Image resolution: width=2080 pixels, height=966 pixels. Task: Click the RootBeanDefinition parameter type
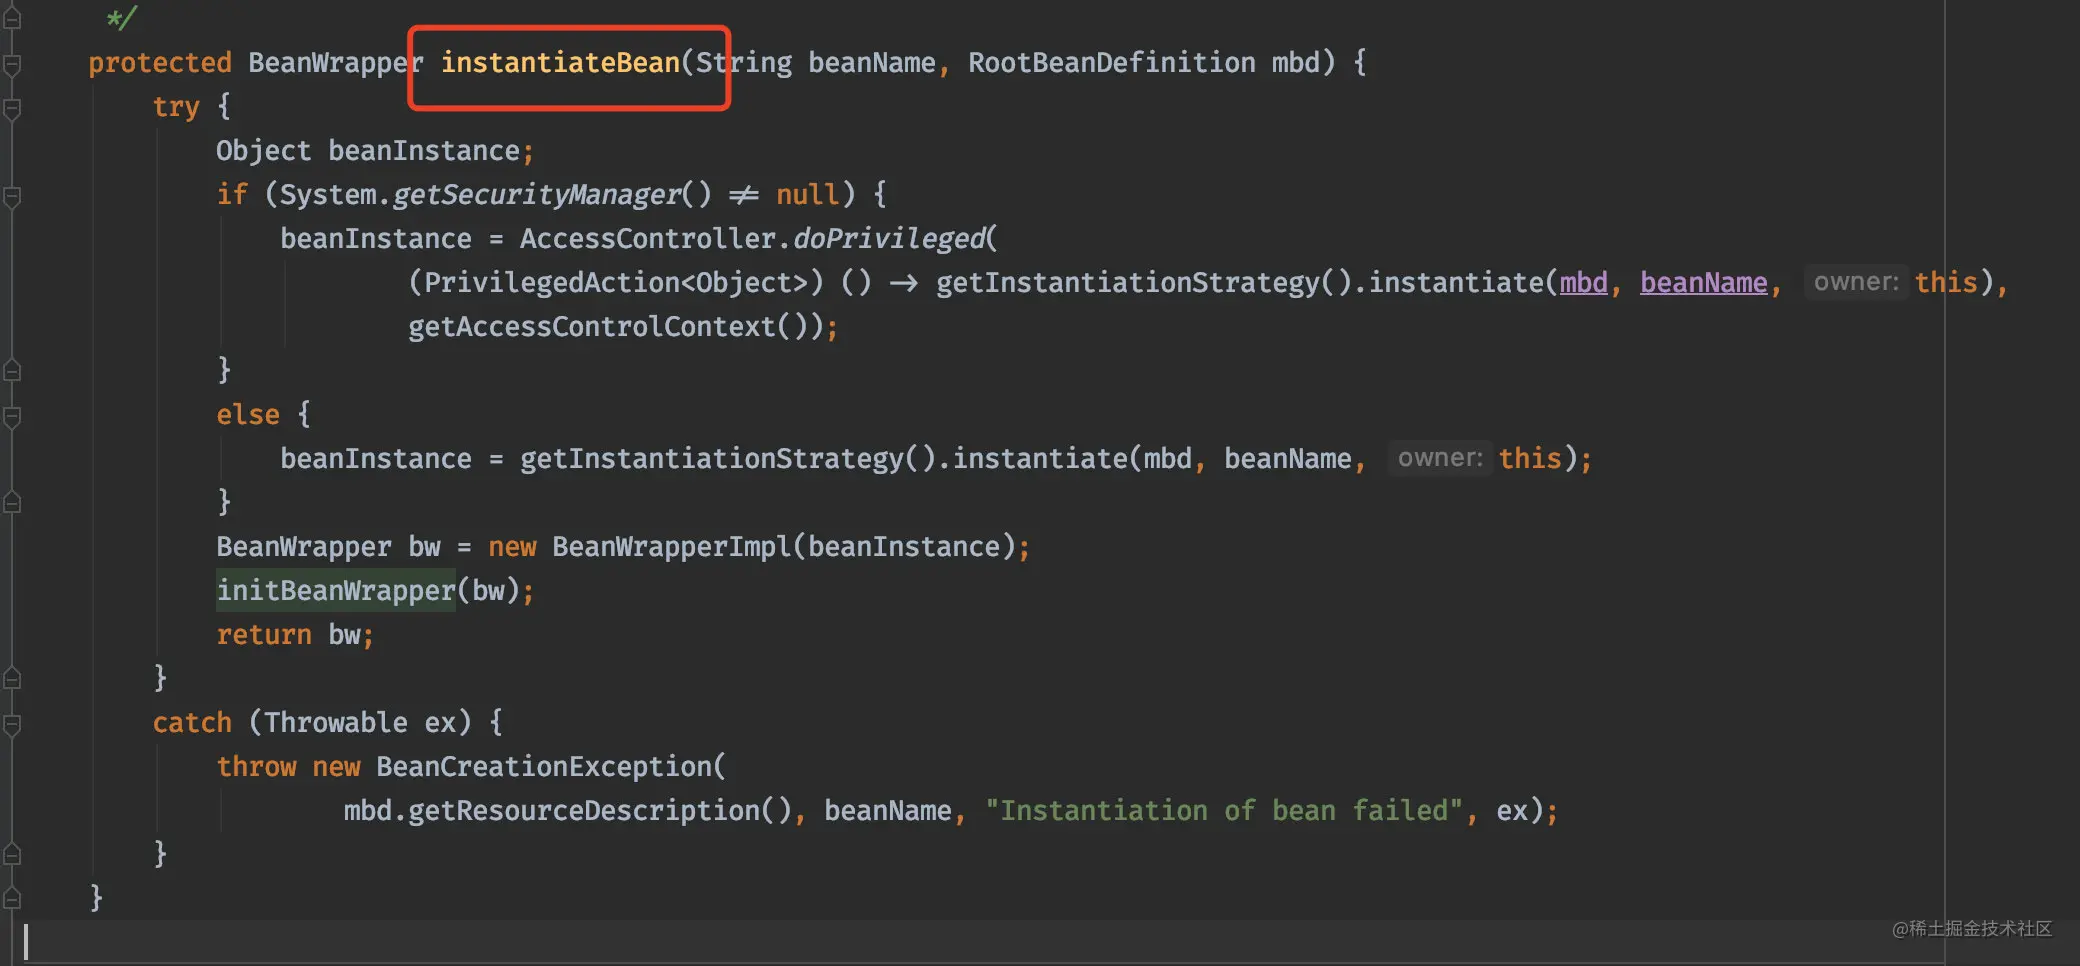pyautogui.click(x=1111, y=63)
